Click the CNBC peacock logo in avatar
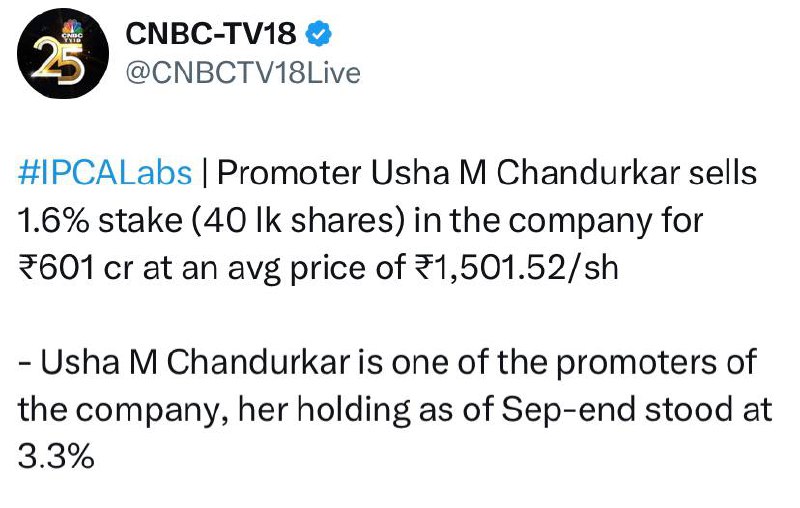800x508 pixels. click(x=72, y=30)
